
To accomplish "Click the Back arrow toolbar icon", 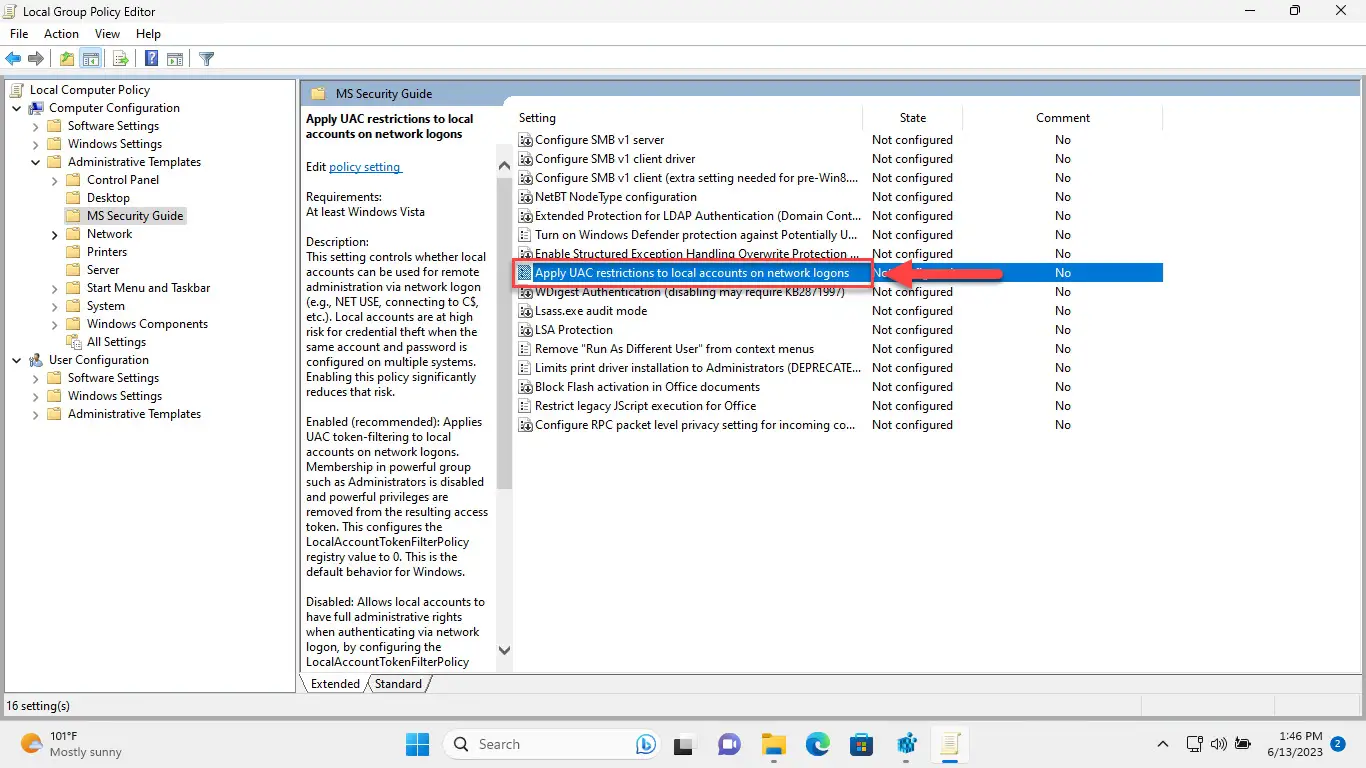I will tap(14, 59).
